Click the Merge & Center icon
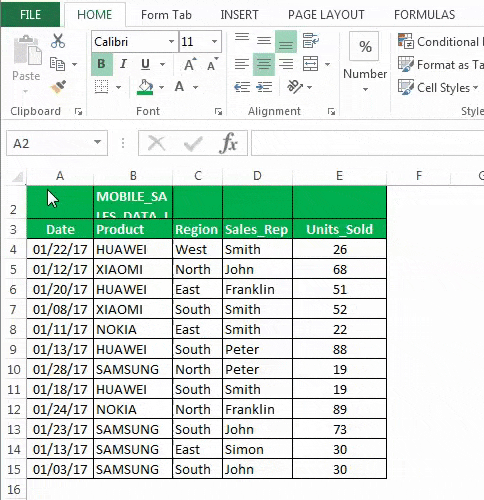 click(310, 64)
